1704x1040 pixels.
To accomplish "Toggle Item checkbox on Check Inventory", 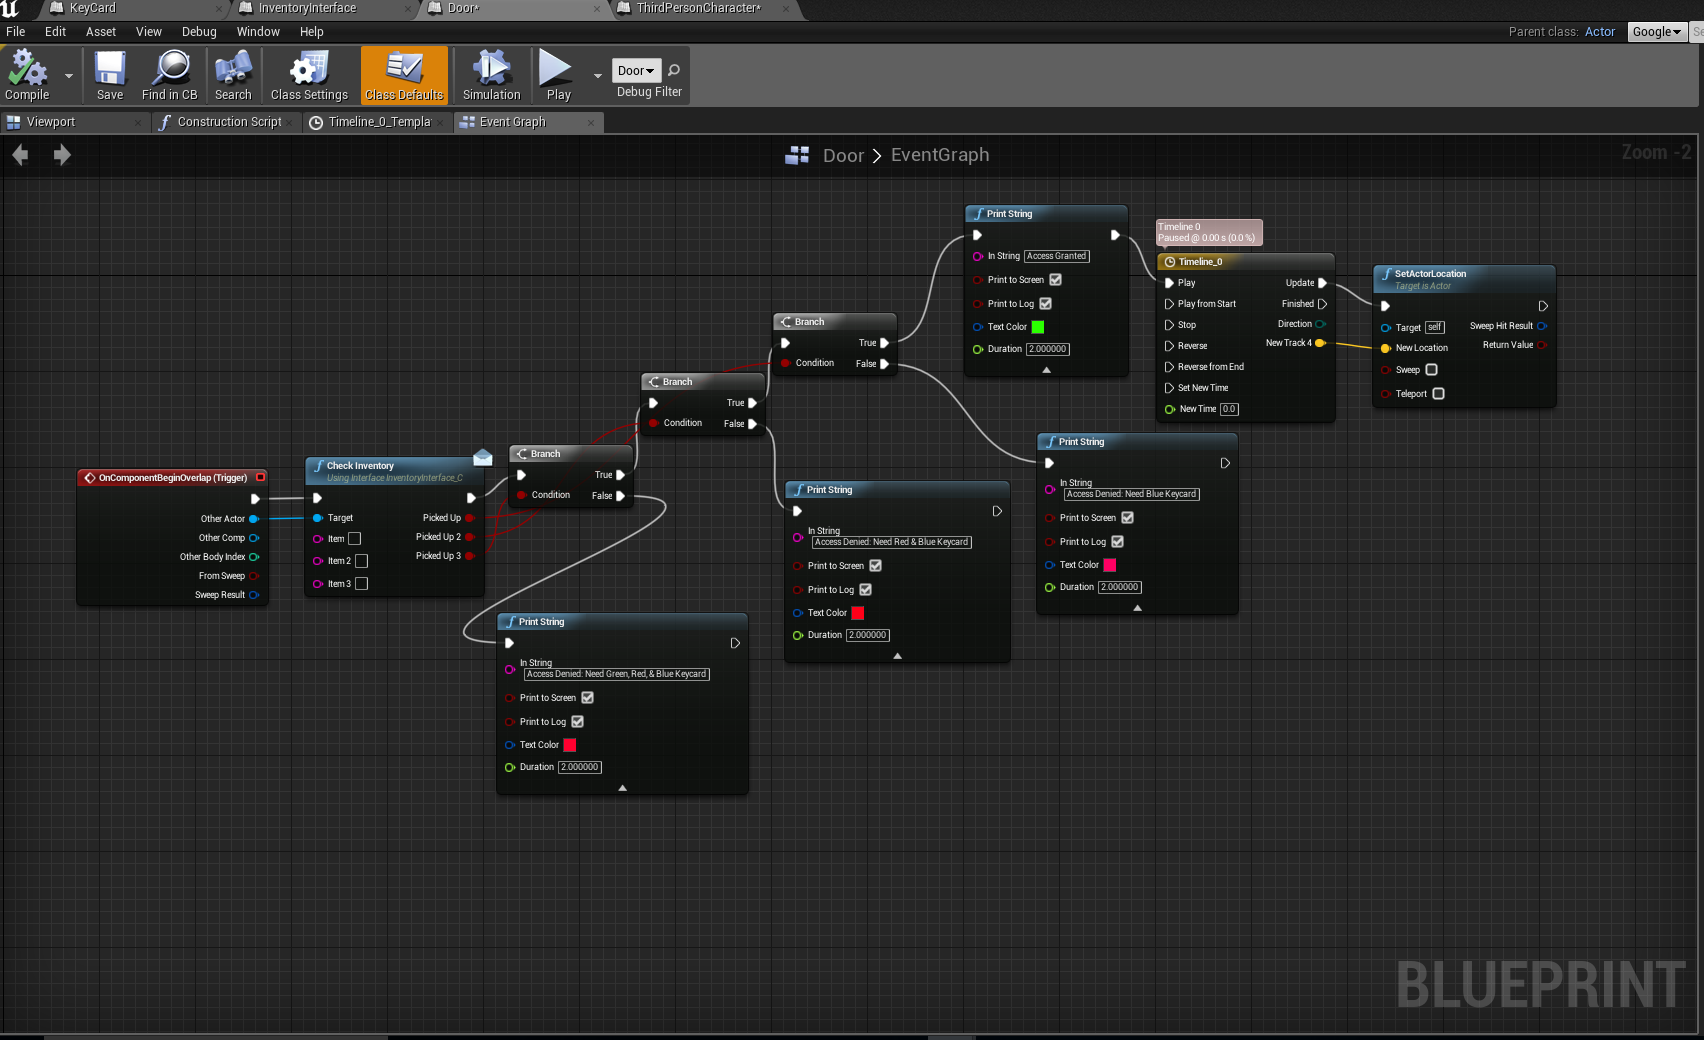I will click(354, 539).
